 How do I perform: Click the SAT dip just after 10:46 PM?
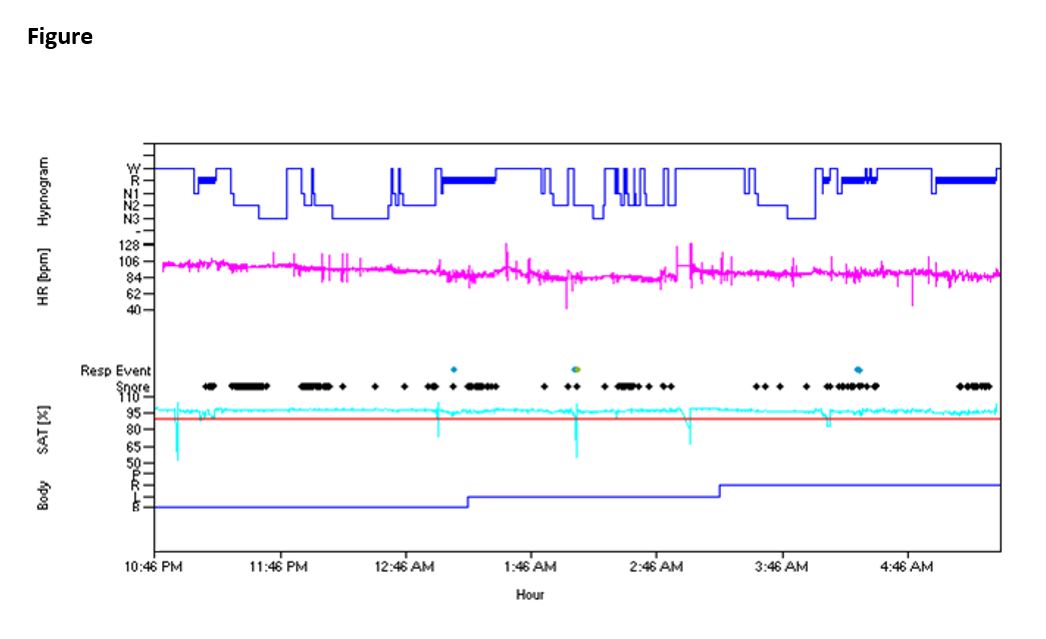coord(177,440)
